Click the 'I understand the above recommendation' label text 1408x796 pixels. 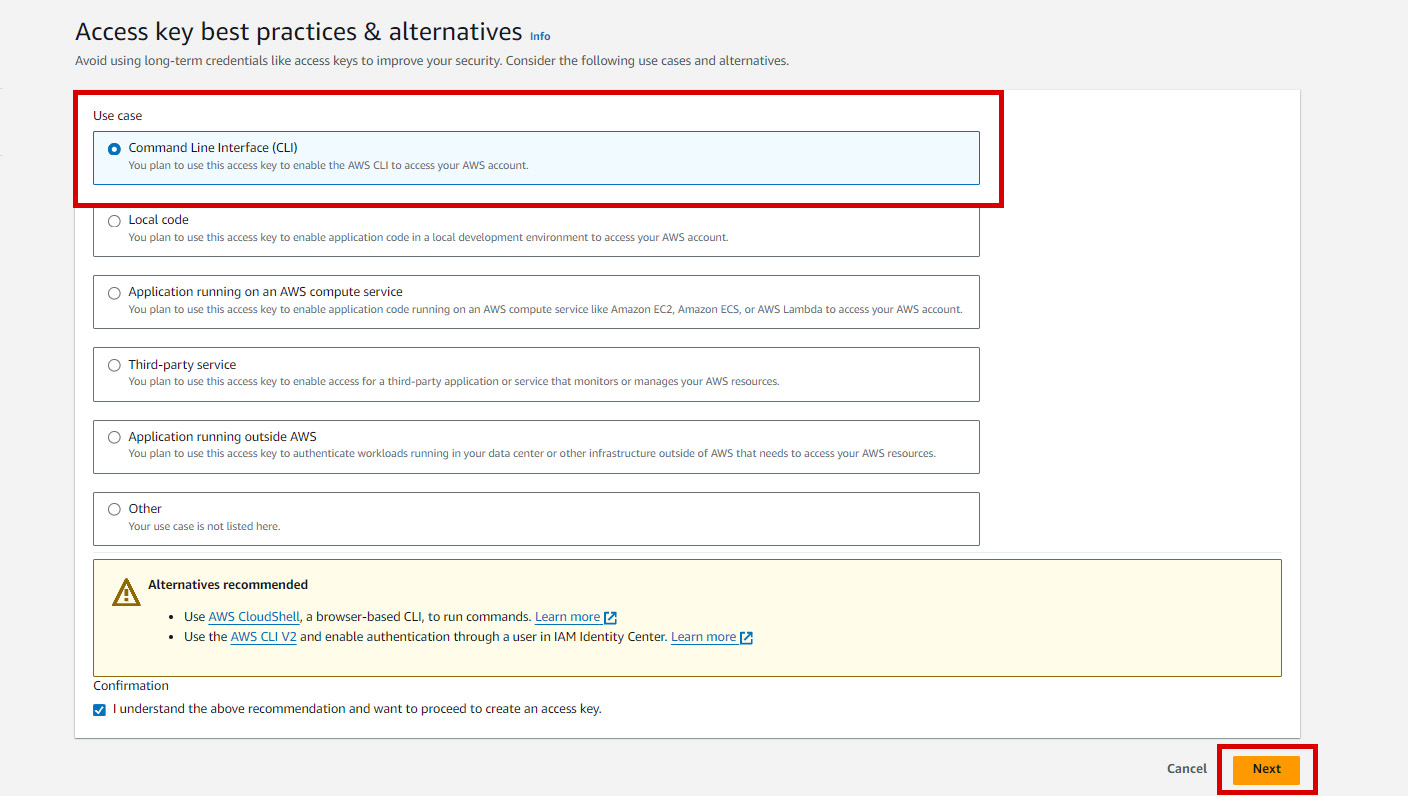click(357, 709)
